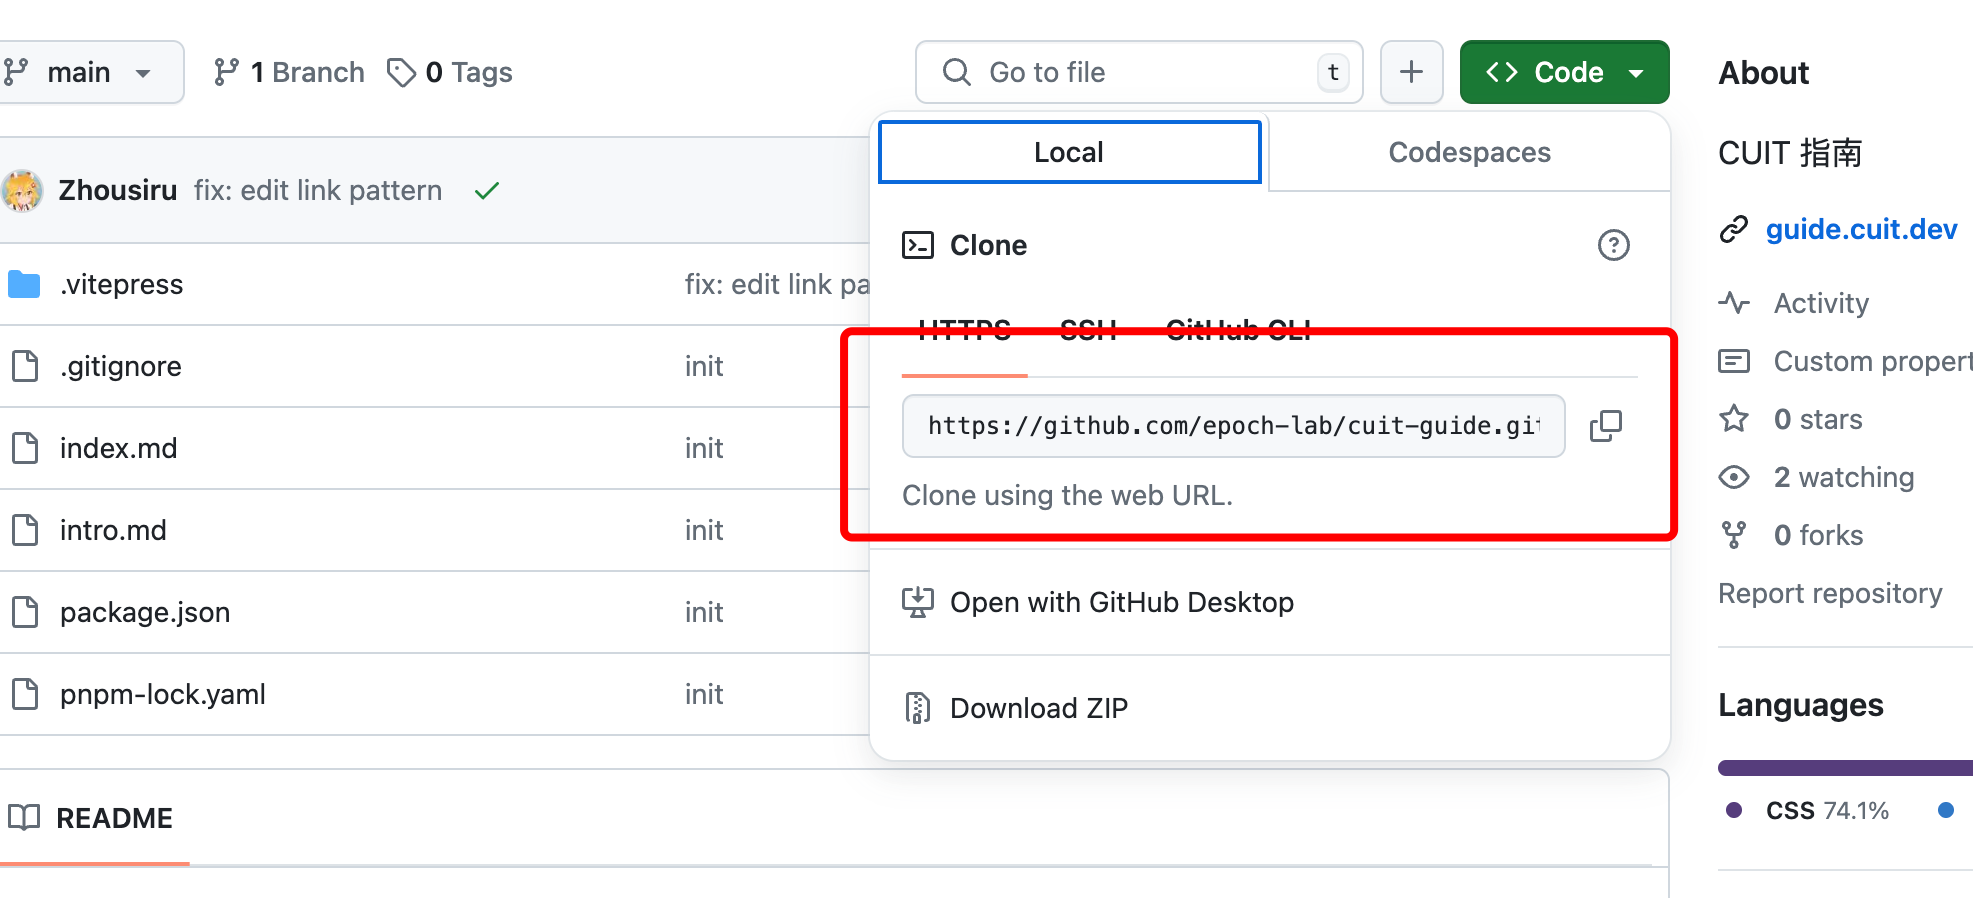
Task: Click the Clone help question mark icon
Action: [x=1613, y=245]
